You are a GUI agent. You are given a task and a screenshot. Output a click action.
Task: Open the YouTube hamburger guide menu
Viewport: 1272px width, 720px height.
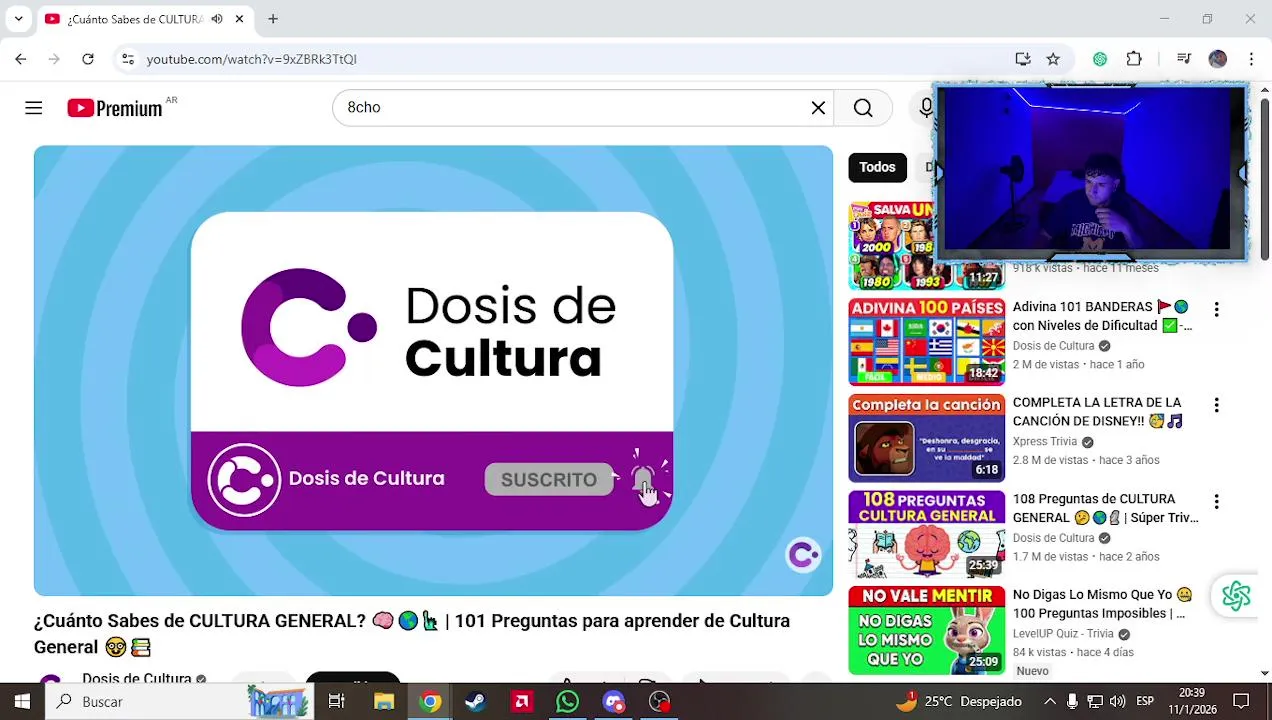(34, 108)
